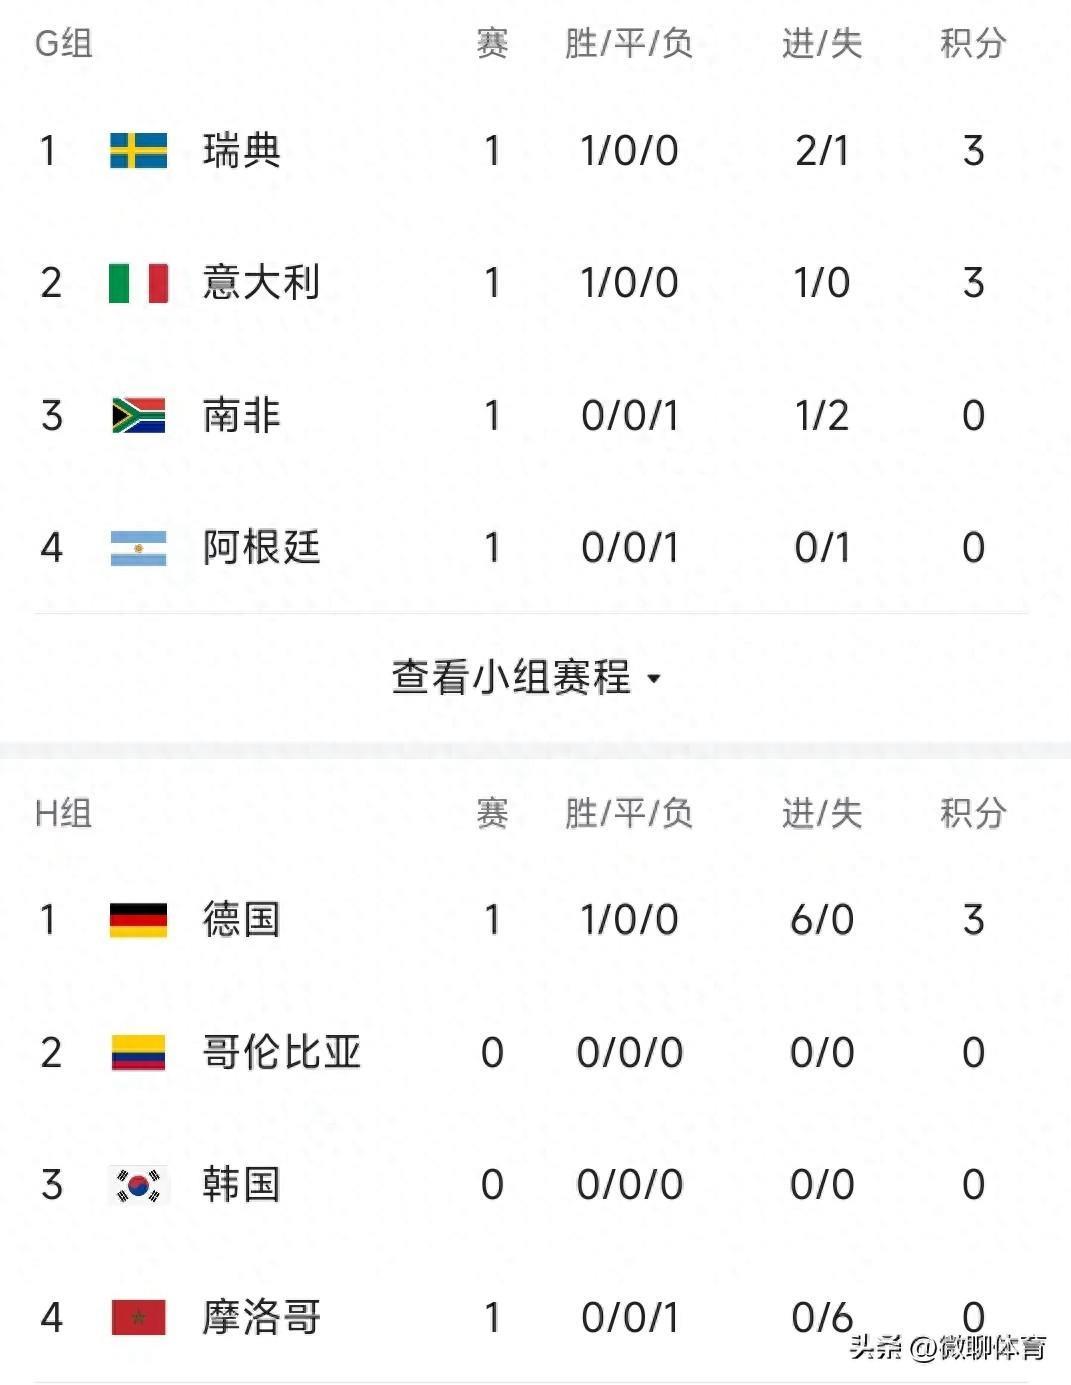Click the South Africa flag icon
The image size is (1071, 1385).
[138, 415]
